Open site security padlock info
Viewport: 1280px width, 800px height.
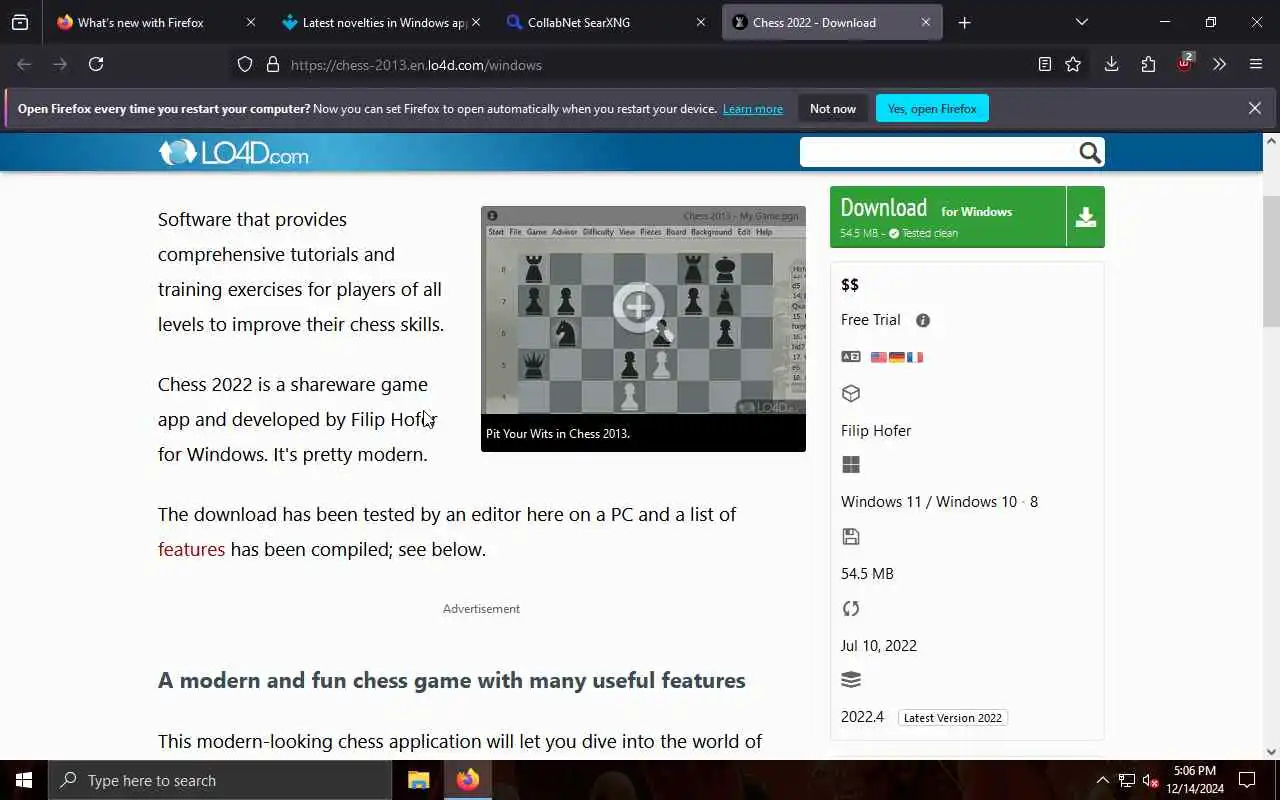click(x=273, y=64)
